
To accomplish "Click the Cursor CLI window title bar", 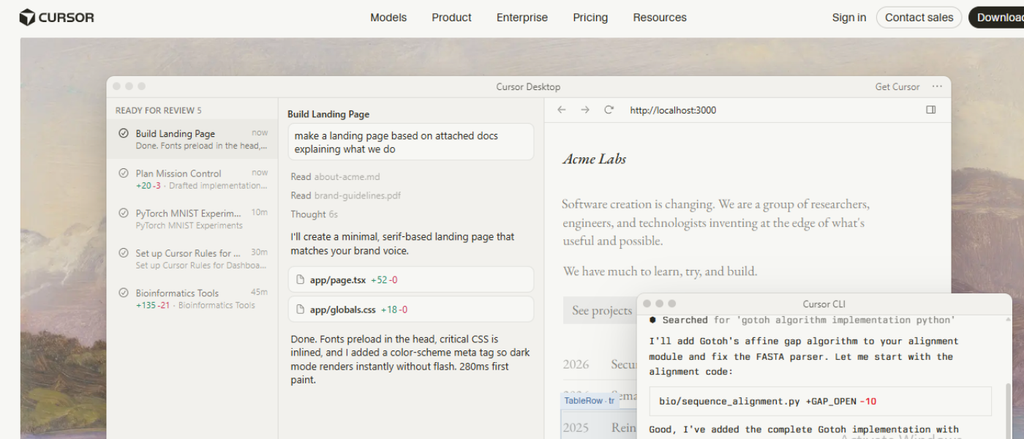I will point(824,304).
